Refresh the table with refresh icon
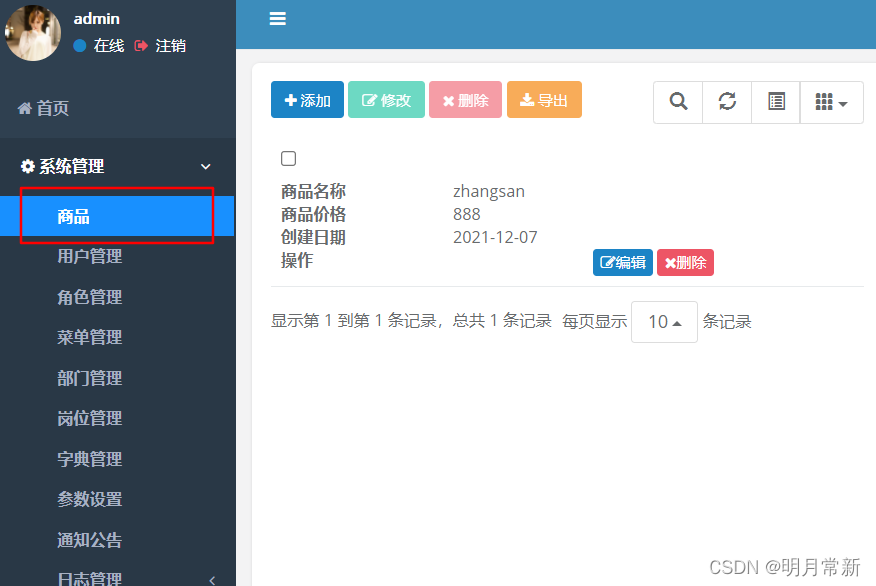Screen dimensions: 876x586 click(x=727, y=102)
